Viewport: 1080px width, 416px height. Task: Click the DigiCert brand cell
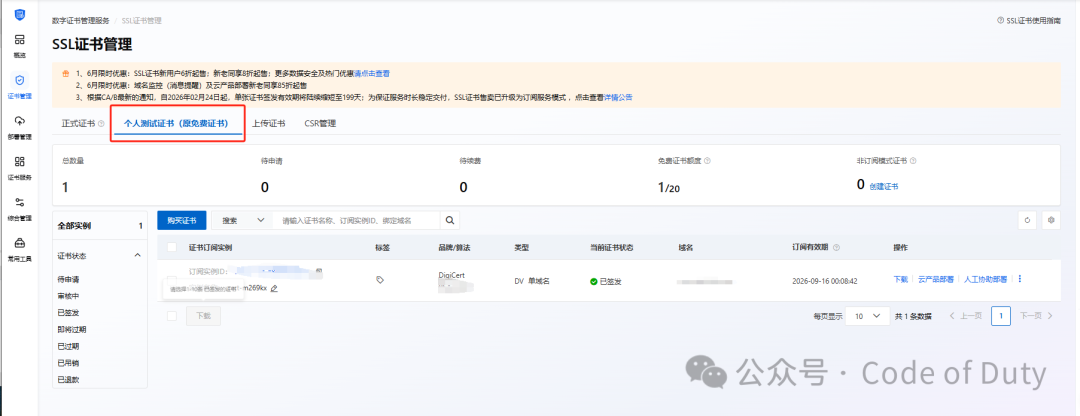click(x=451, y=275)
